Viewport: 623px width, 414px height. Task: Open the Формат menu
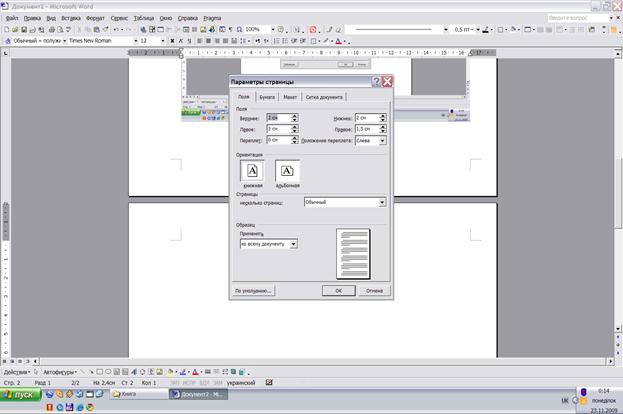click(x=95, y=18)
